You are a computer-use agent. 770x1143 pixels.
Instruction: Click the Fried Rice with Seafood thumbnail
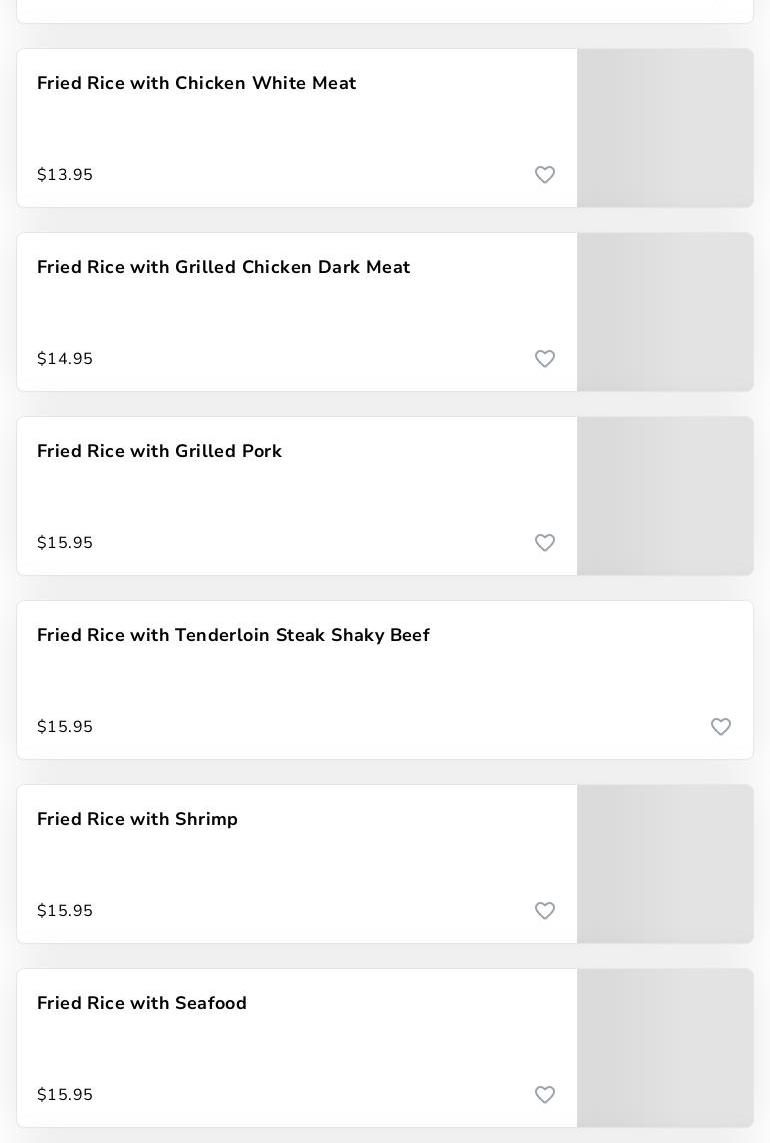click(665, 1048)
